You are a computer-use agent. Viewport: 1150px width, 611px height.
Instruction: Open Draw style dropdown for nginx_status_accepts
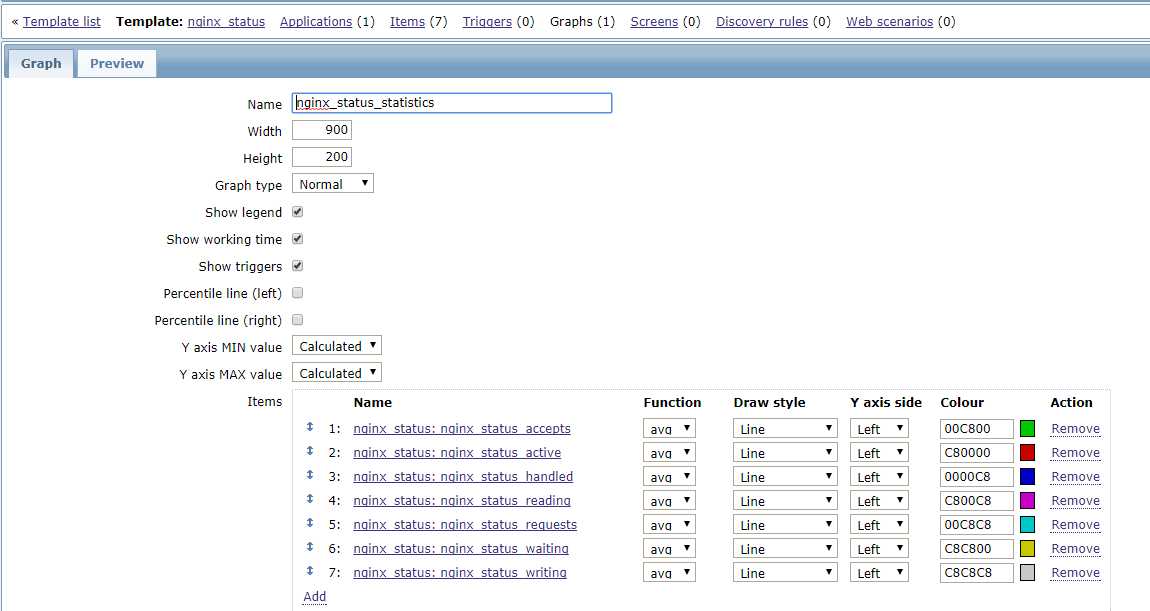coord(785,429)
